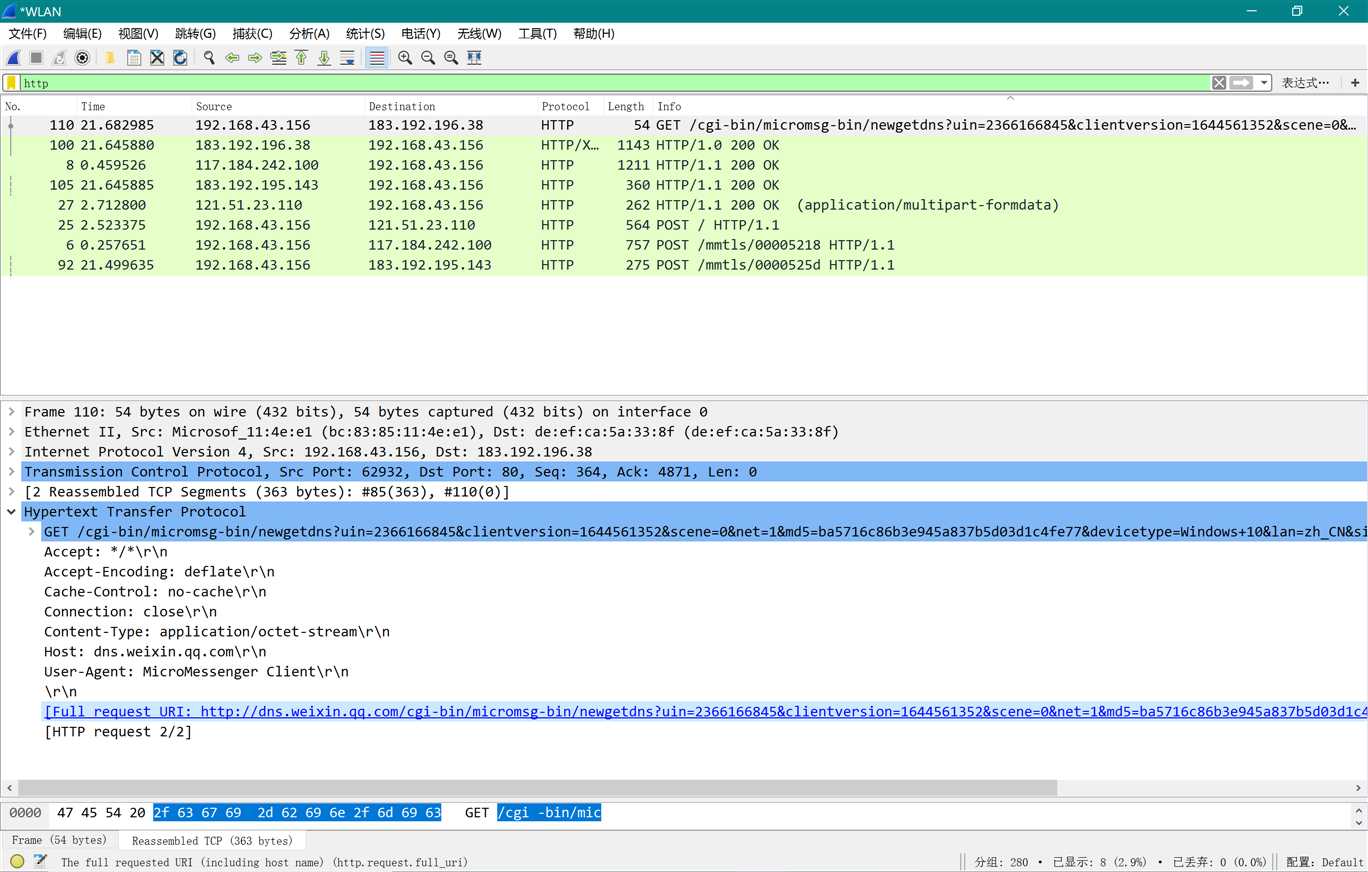
Task: Select the Host: dns.weixin.qq.com line
Action: pos(155,652)
